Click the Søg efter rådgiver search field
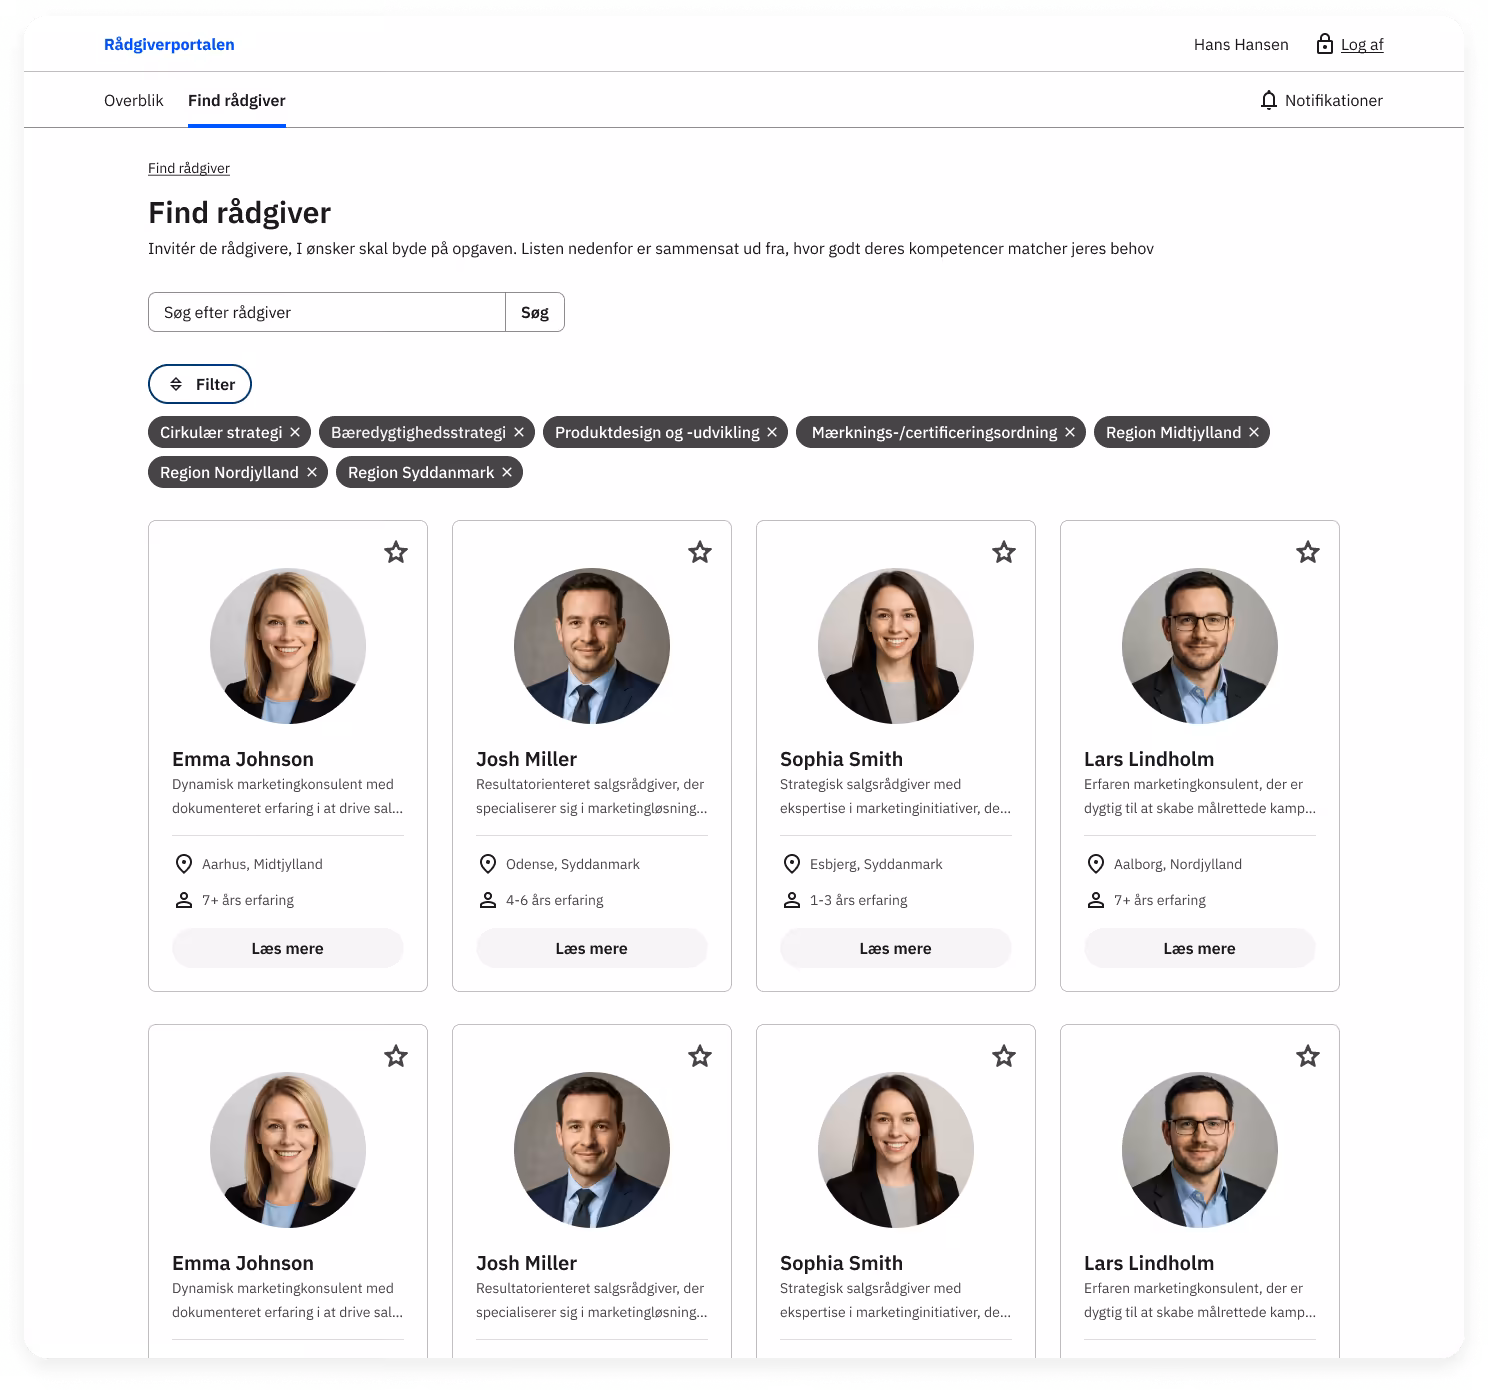 (x=326, y=311)
